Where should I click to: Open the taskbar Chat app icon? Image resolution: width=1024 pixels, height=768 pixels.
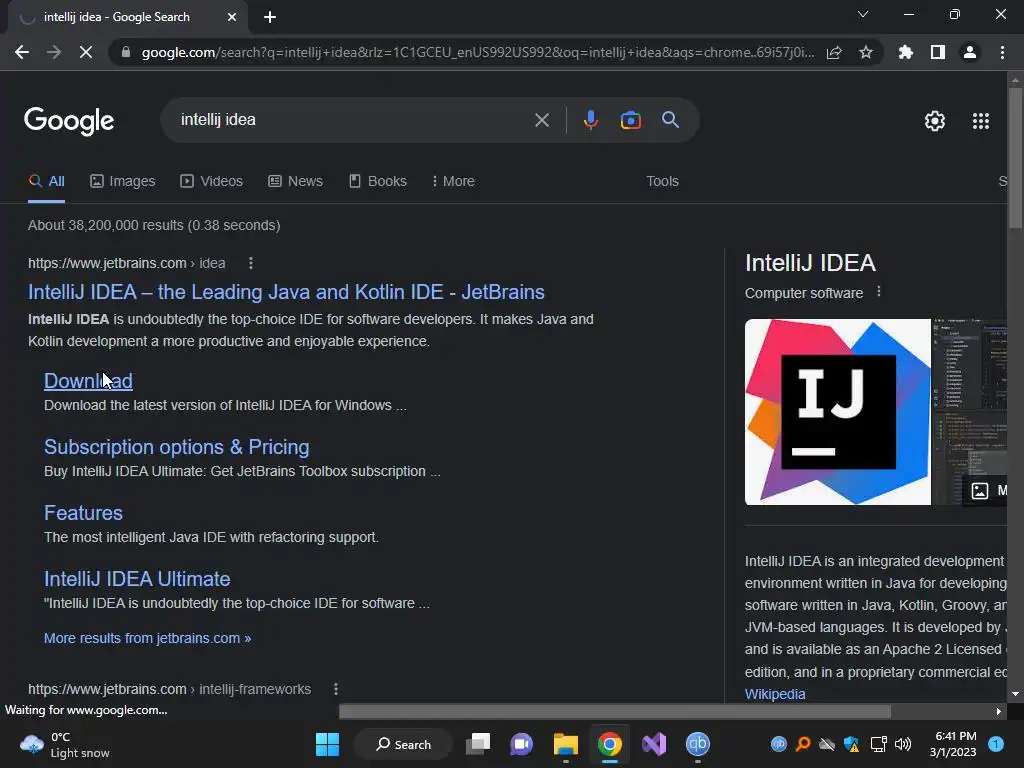coord(521,744)
